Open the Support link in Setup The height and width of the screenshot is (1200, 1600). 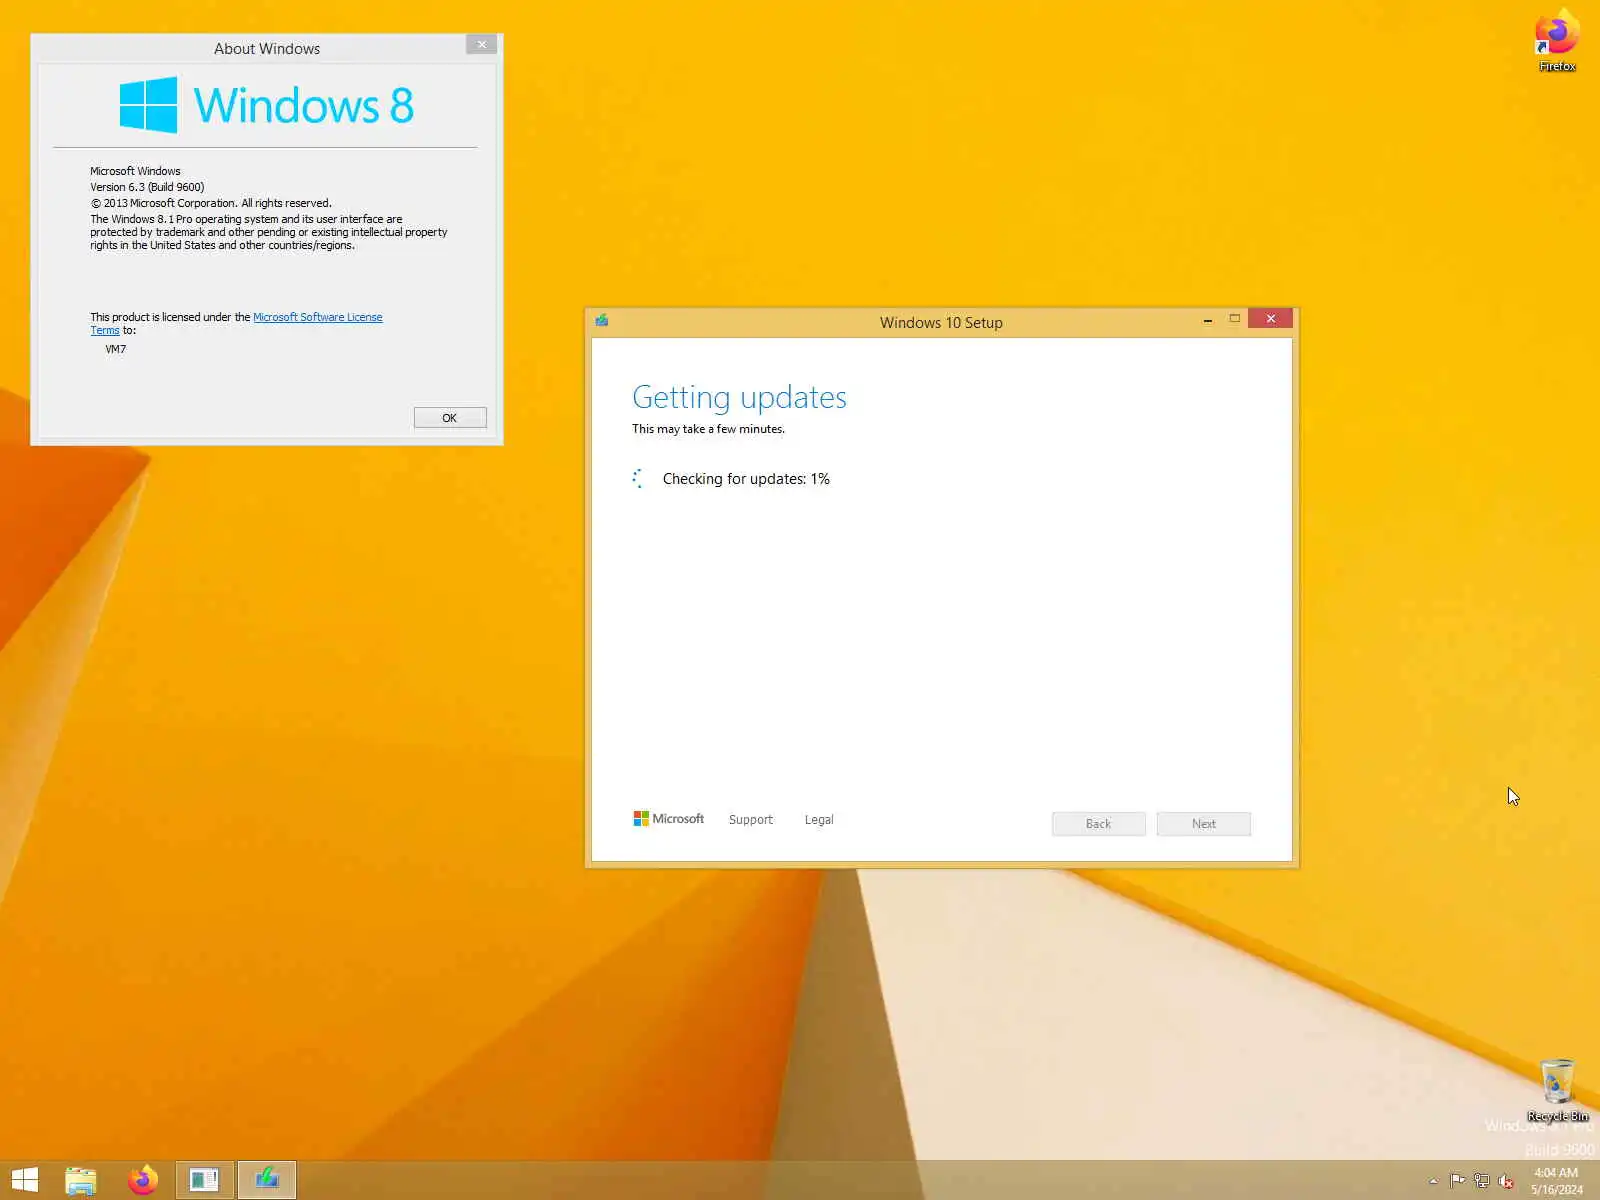(x=751, y=820)
